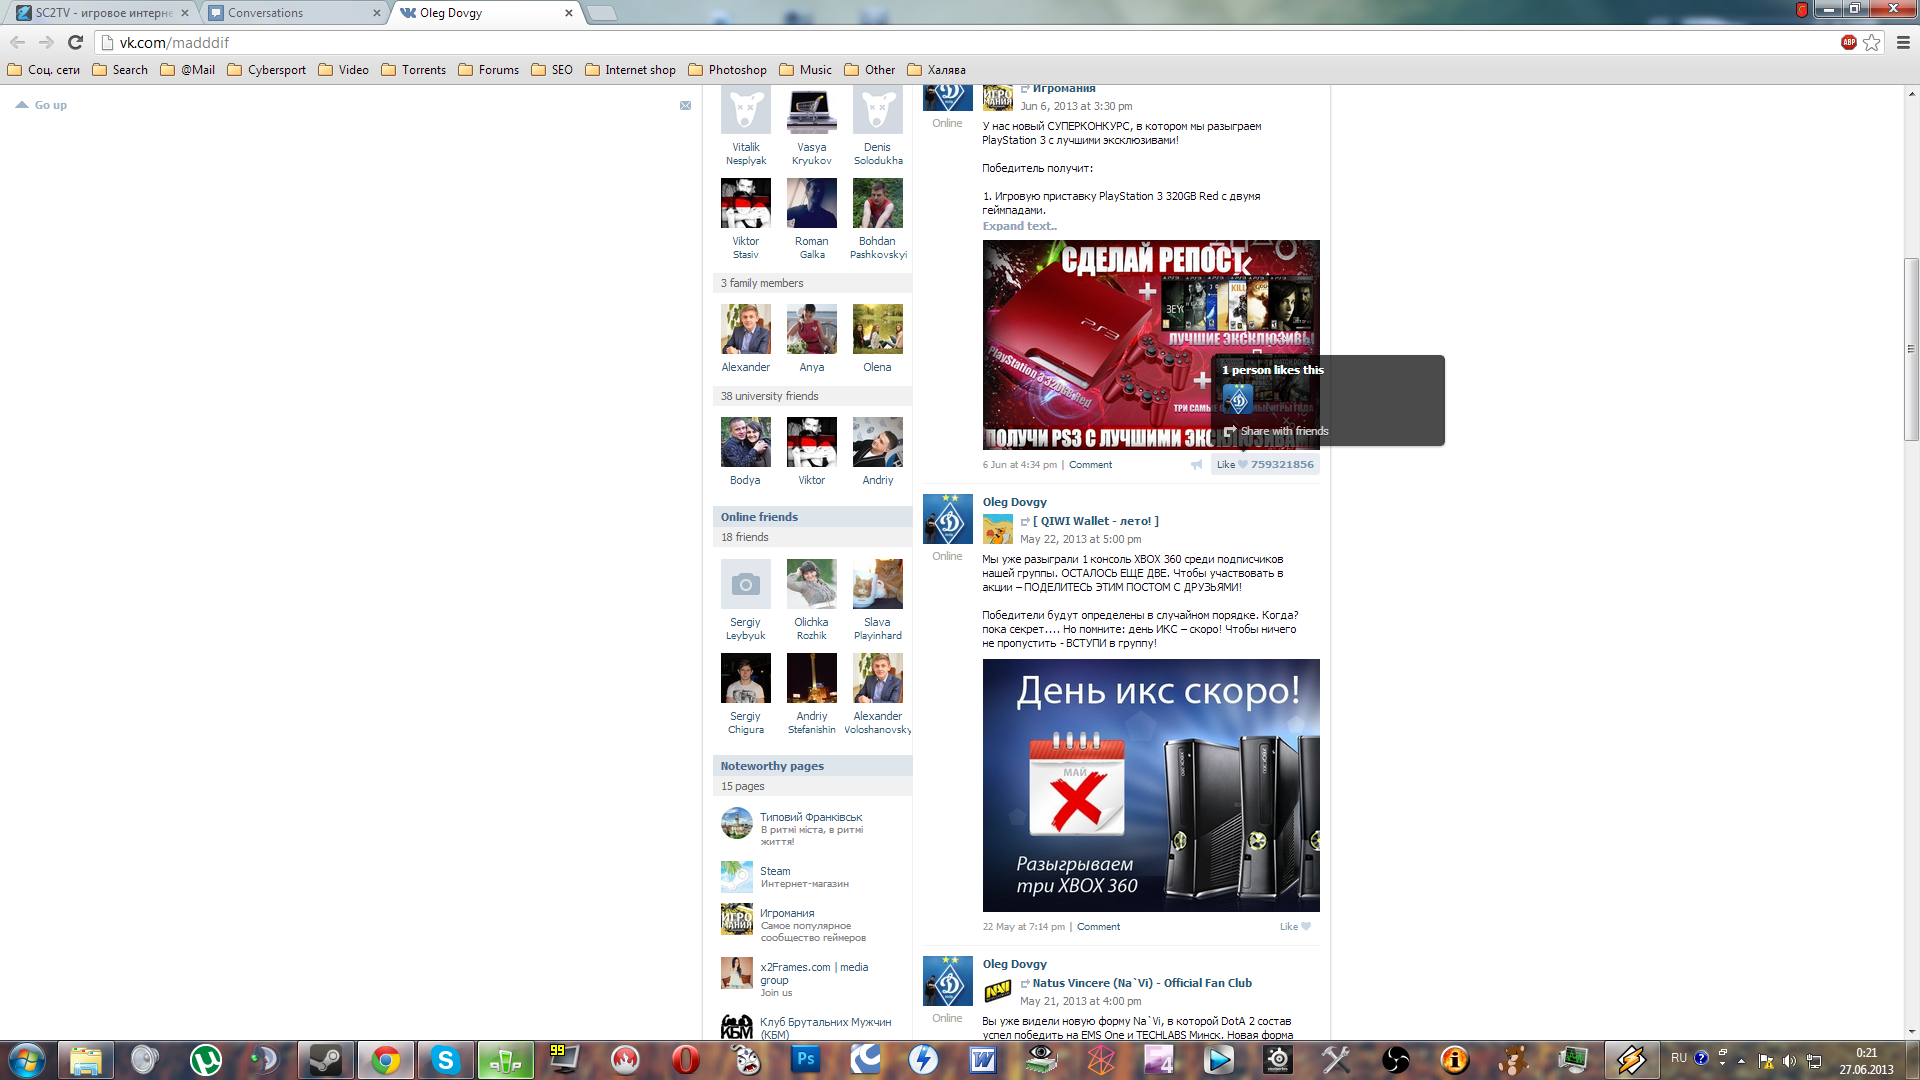Click Share with friends in the popup
Screen dimensions: 1920x1080
tap(1276, 431)
